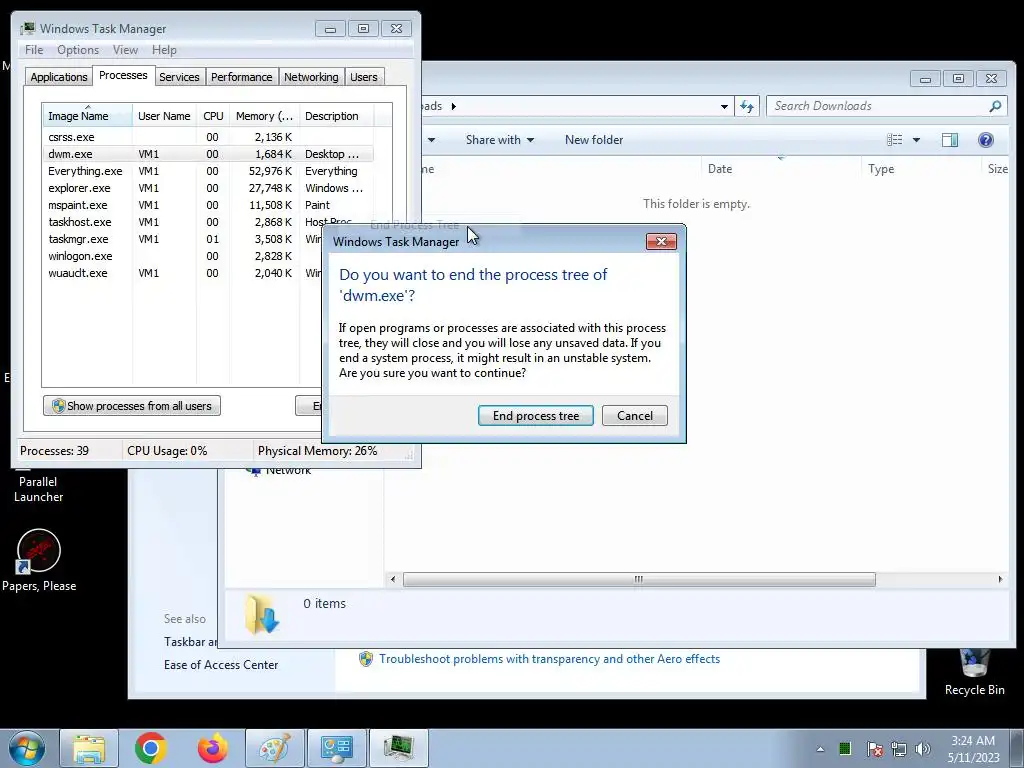This screenshot has height=768, width=1024.
Task: Cancel the end process tree dialog
Action: click(x=634, y=416)
